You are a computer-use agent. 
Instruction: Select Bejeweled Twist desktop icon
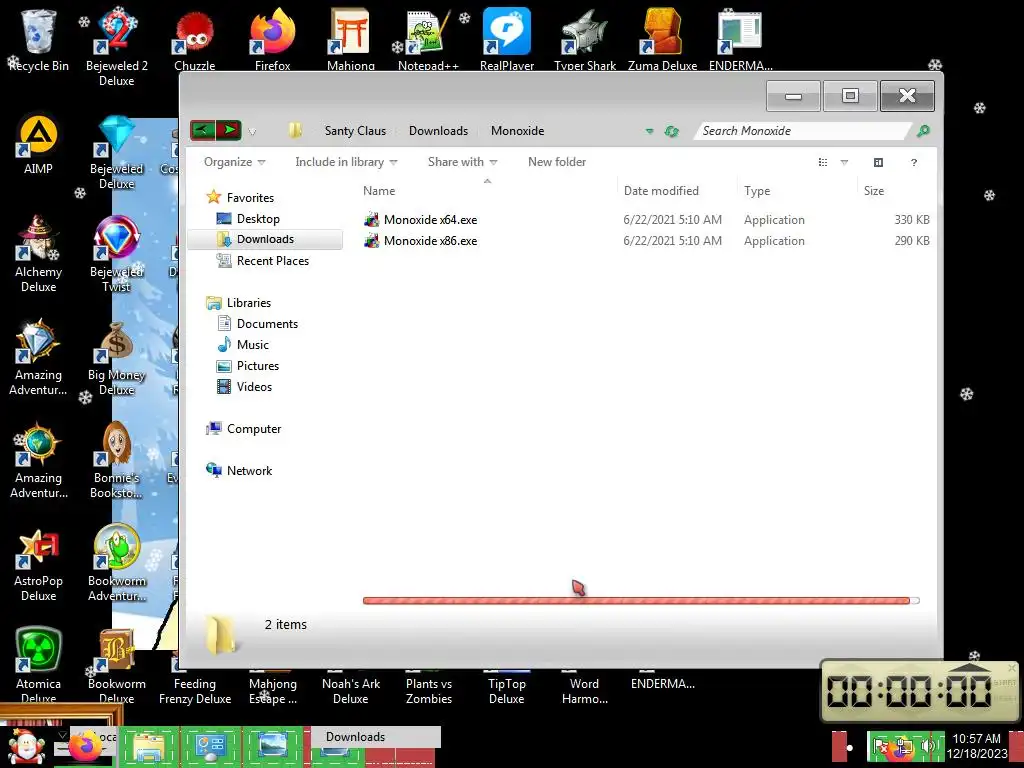117,255
